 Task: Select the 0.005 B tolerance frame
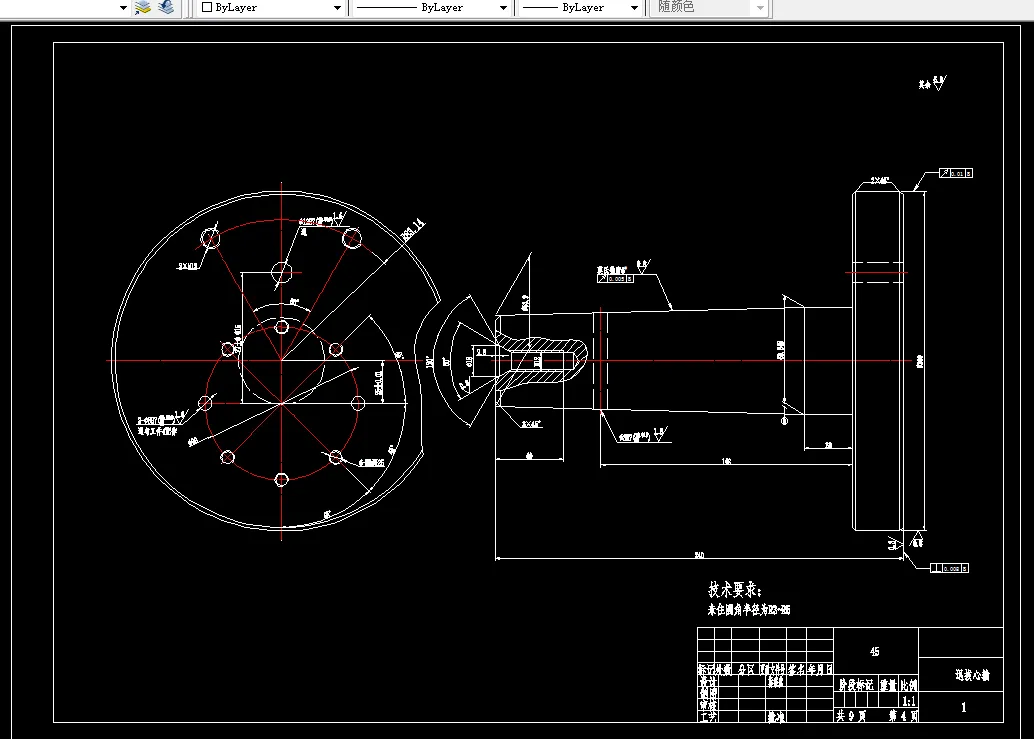(x=615, y=279)
